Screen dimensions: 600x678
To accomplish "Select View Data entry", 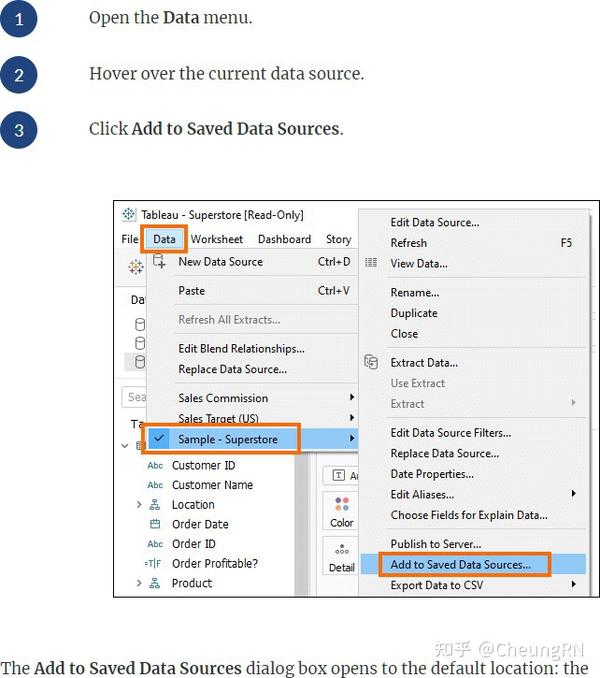I will pyautogui.click(x=473, y=263).
